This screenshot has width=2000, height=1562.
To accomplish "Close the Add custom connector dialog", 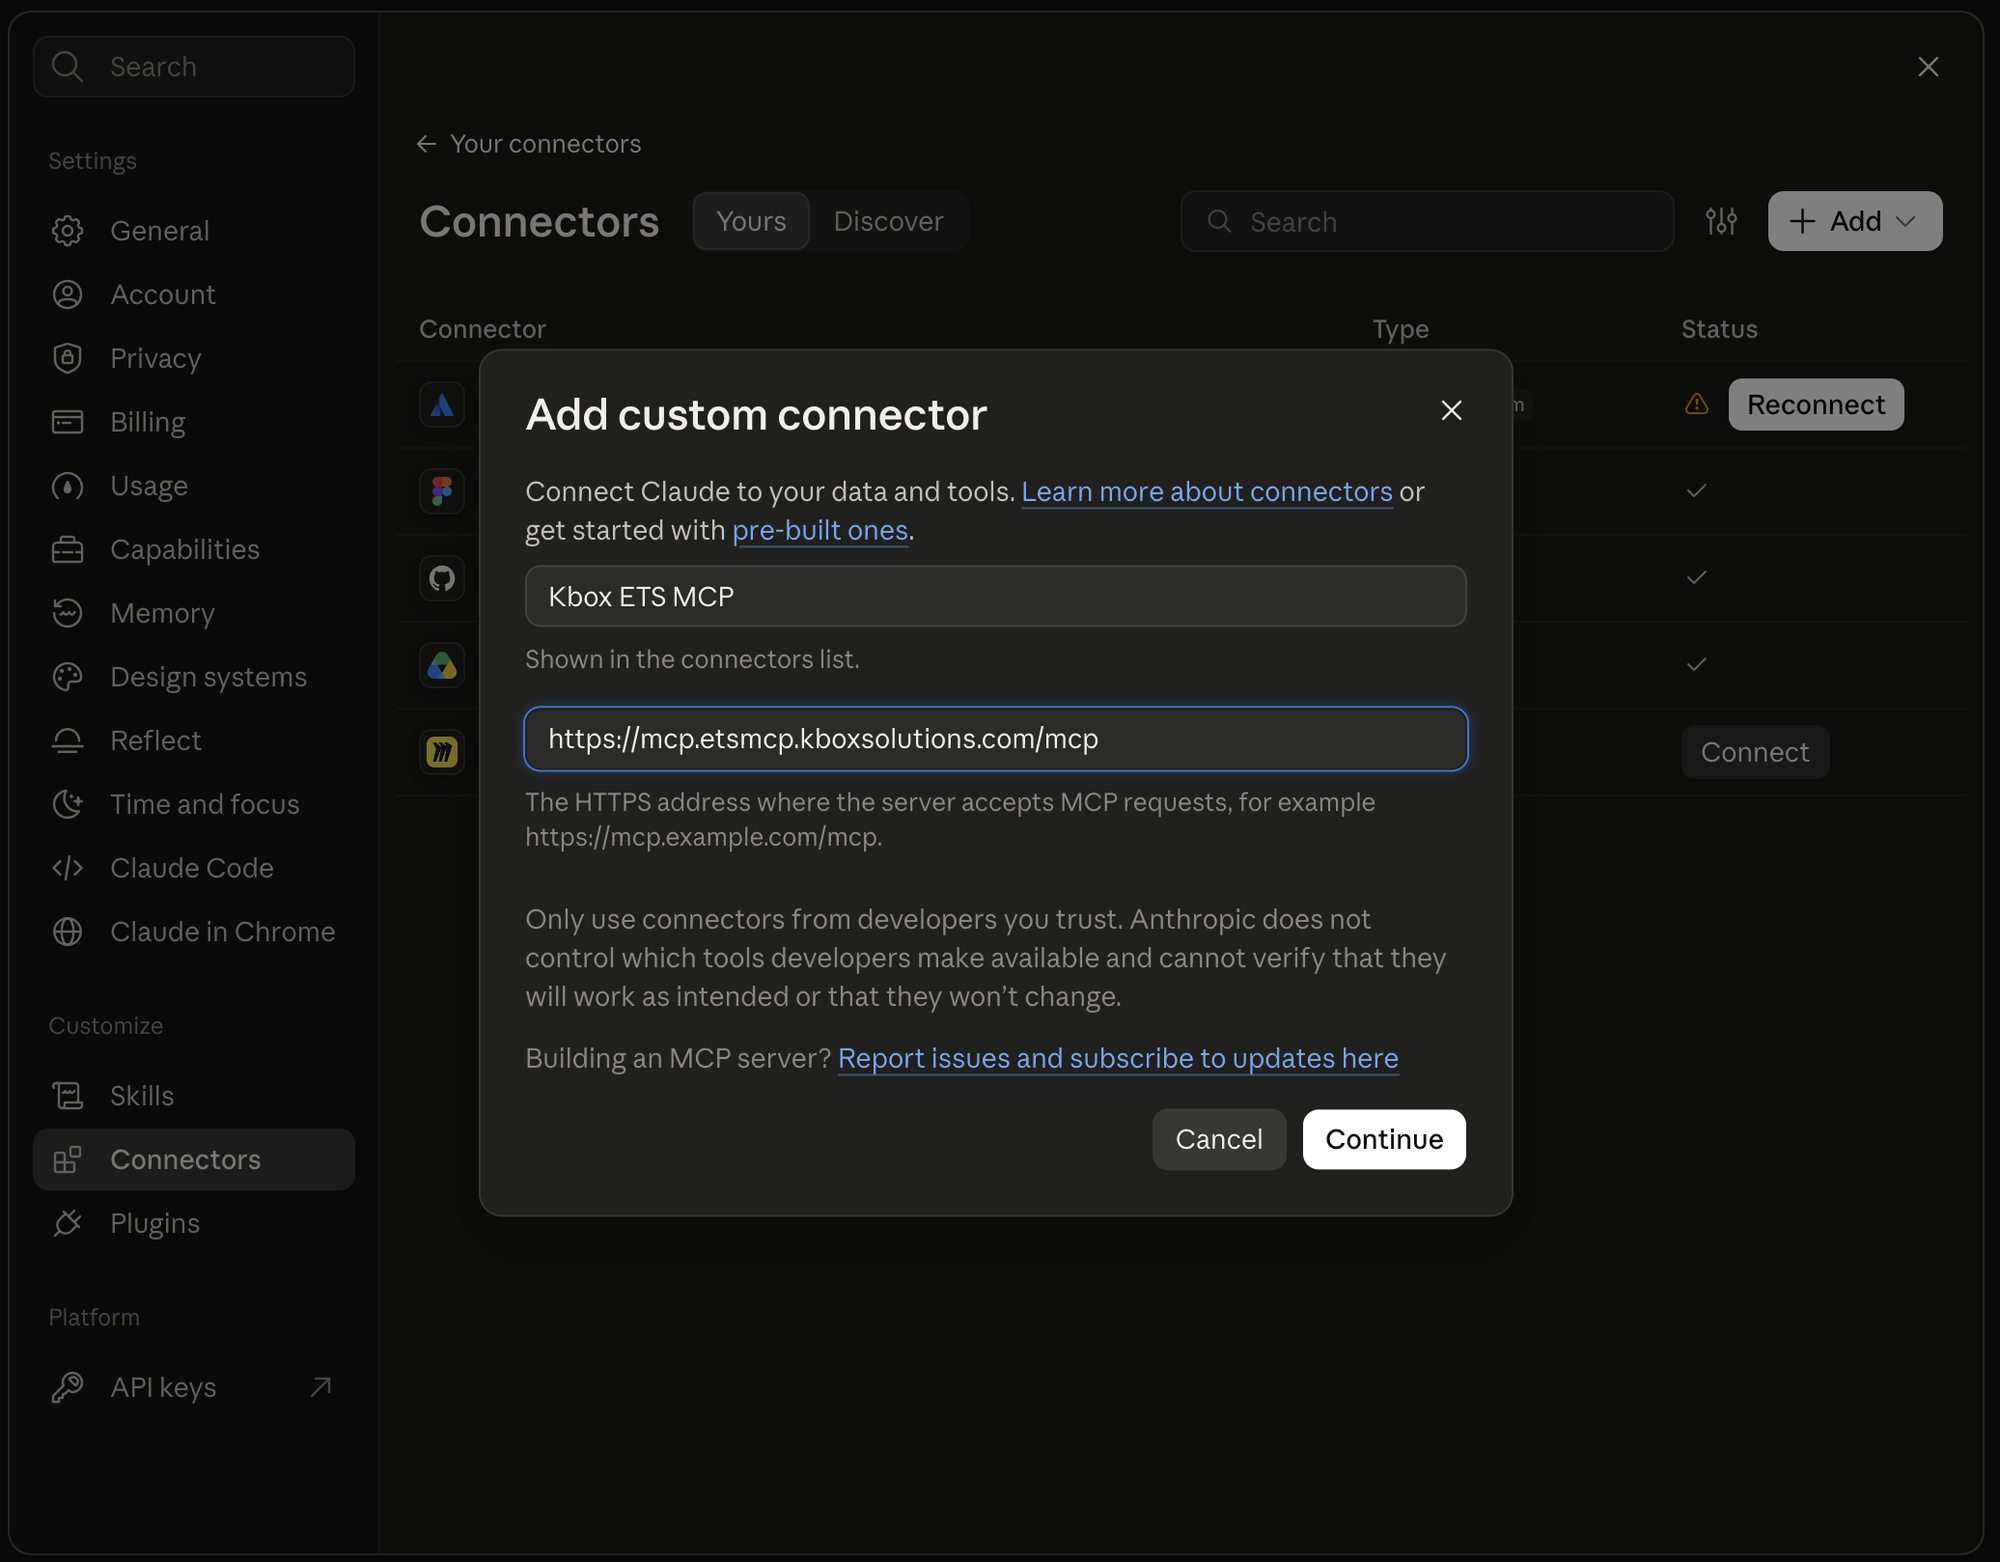I will coord(1451,410).
